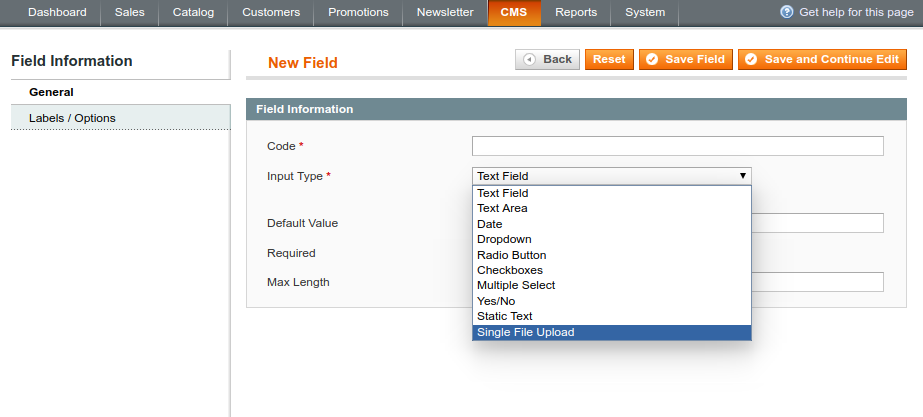Choose Radio Button from the list
This screenshot has height=417, width=923.
(511, 255)
